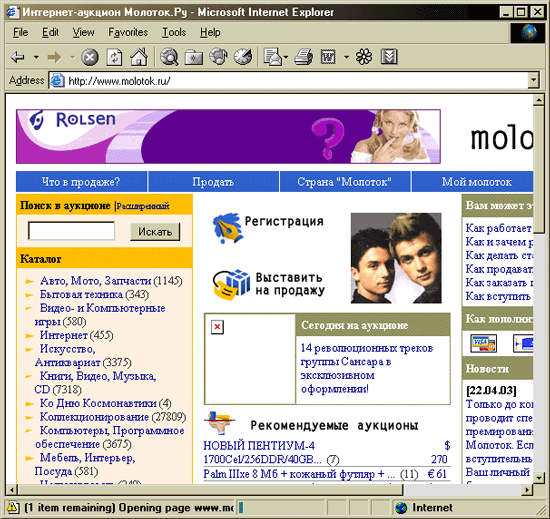
Task: Click the page icon in address bar
Action: tap(57, 81)
